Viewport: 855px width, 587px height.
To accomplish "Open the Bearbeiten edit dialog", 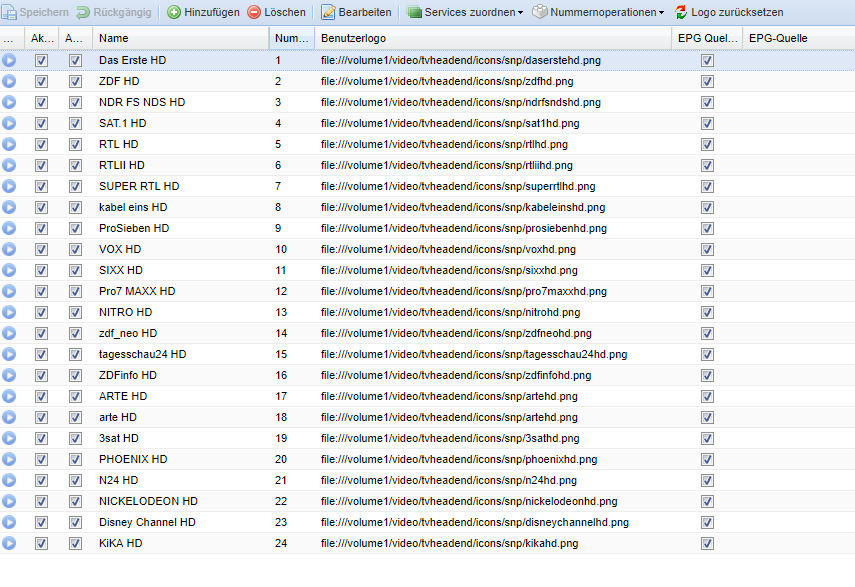I will (x=356, y=12).
